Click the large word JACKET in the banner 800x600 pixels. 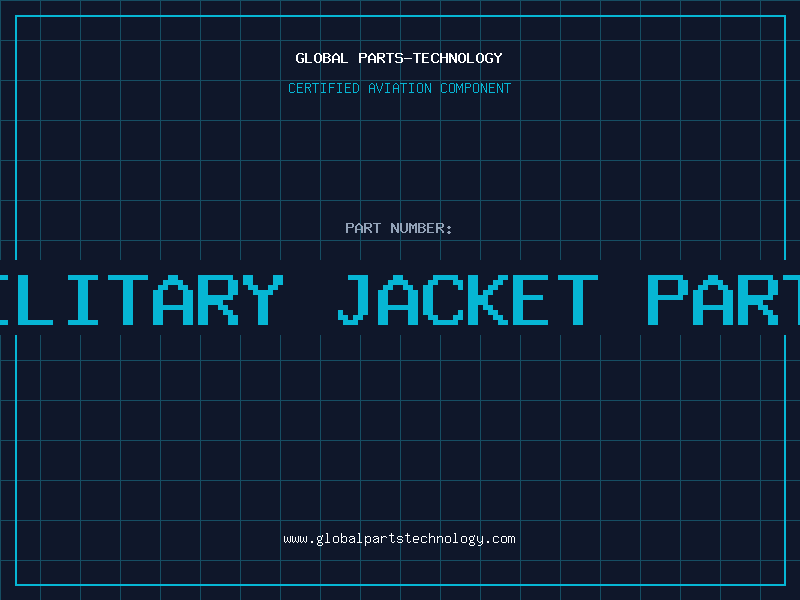coord(468,299)
